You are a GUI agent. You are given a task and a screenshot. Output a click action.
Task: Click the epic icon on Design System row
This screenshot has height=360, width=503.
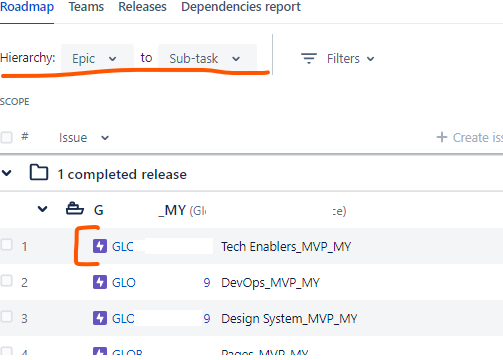(100, 318)
